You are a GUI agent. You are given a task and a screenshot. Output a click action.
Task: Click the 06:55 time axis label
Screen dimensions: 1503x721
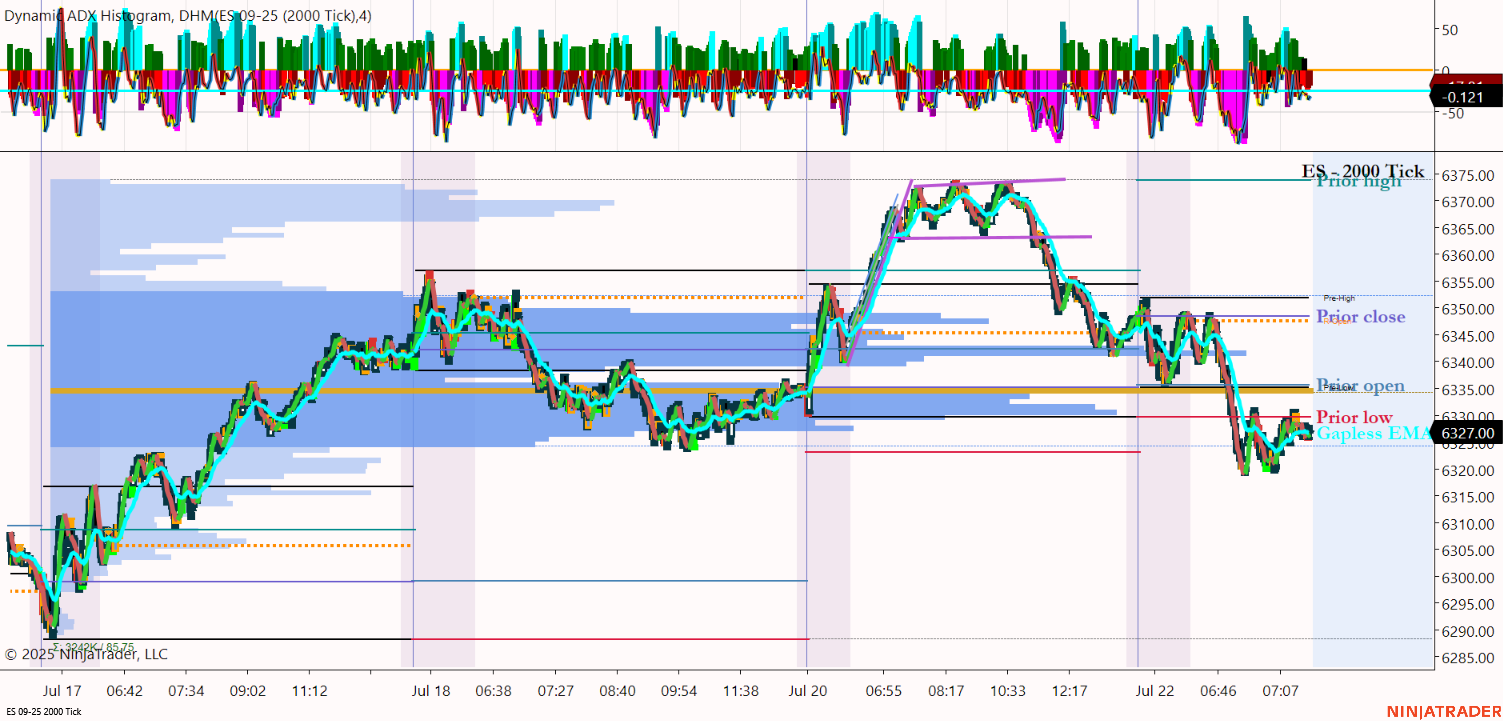(x=884, y=691)
